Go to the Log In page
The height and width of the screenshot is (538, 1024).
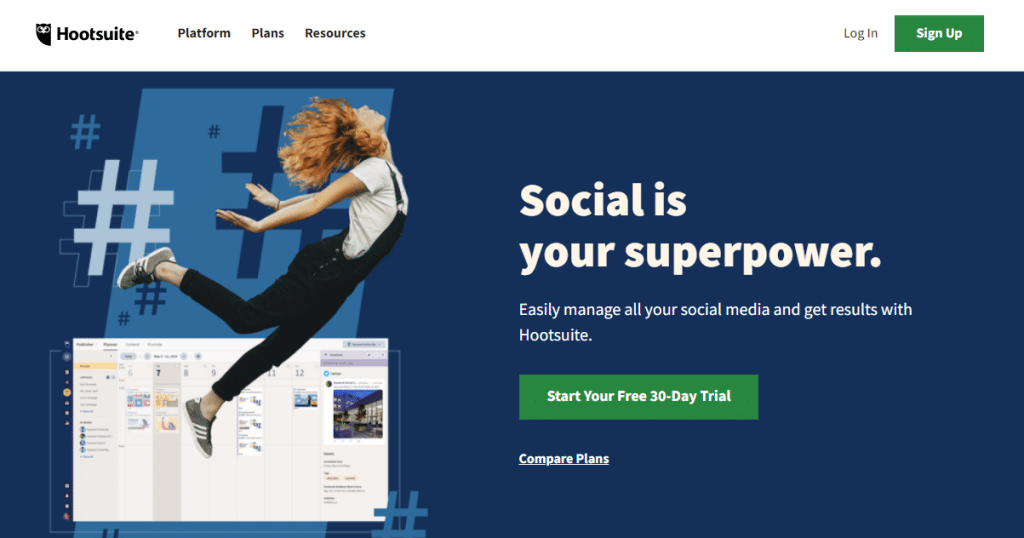(860, 33)
